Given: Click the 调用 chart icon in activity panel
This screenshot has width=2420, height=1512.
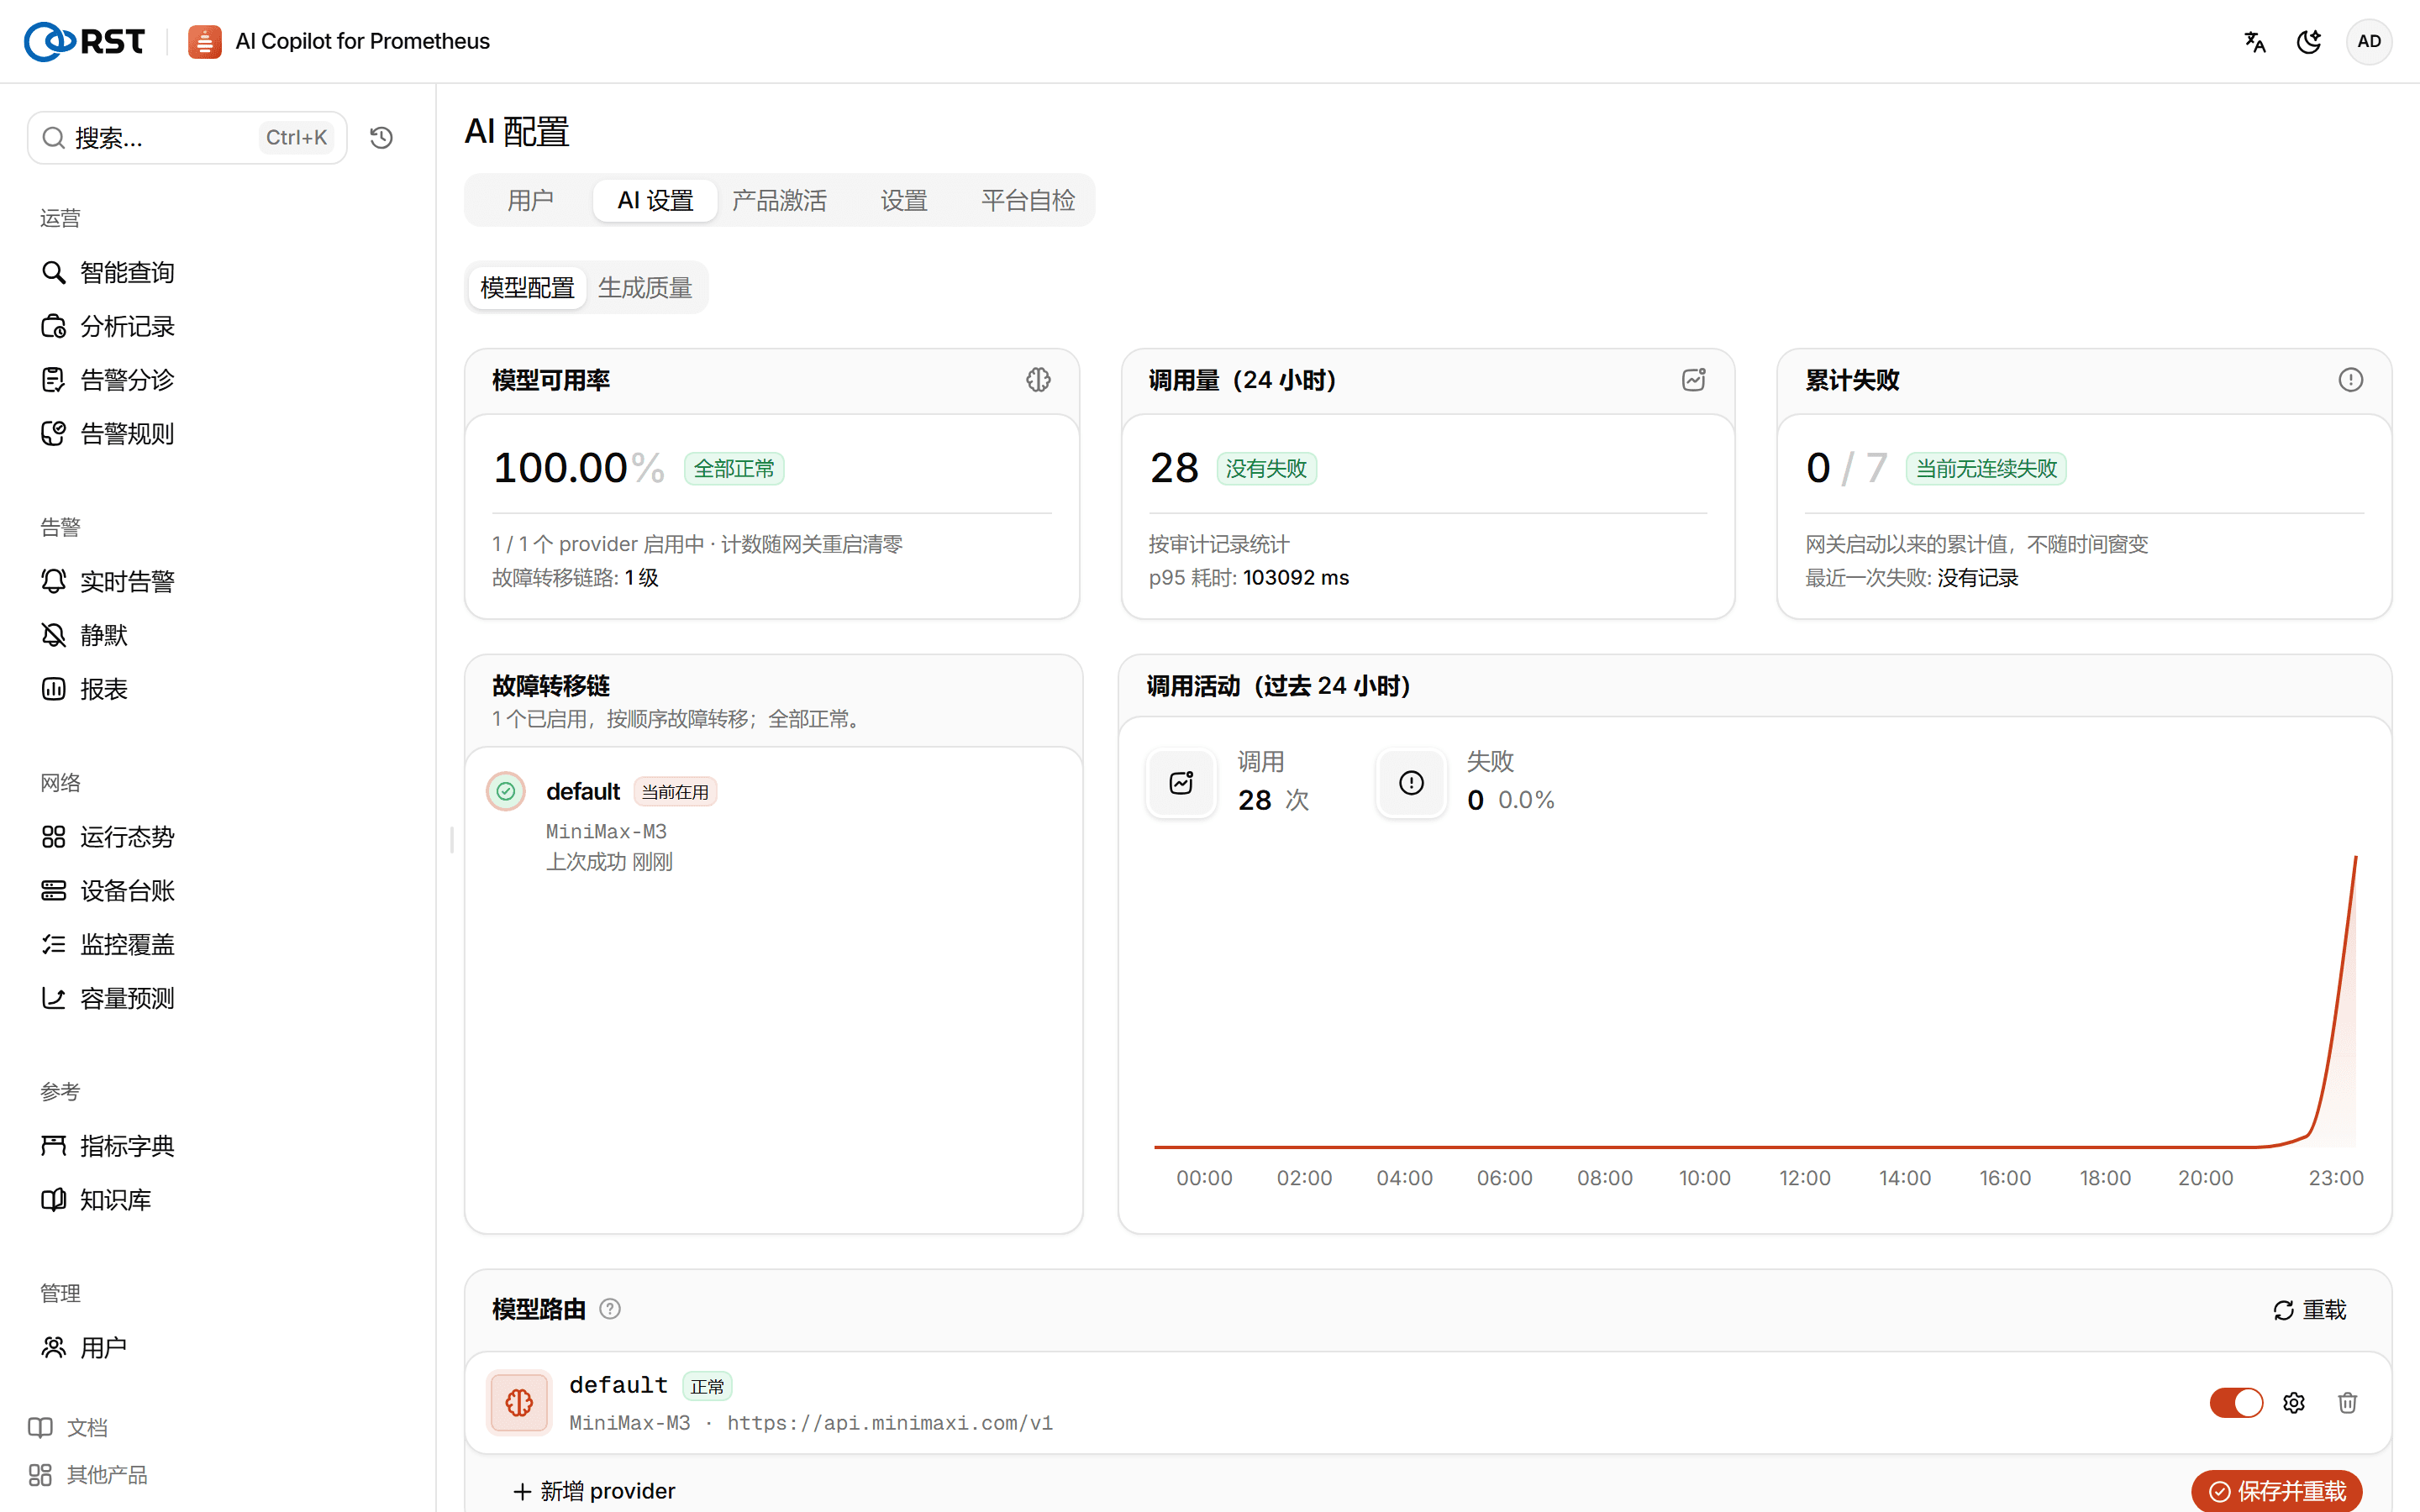Looking at the screenshot, I should [x=1181, y=783].
